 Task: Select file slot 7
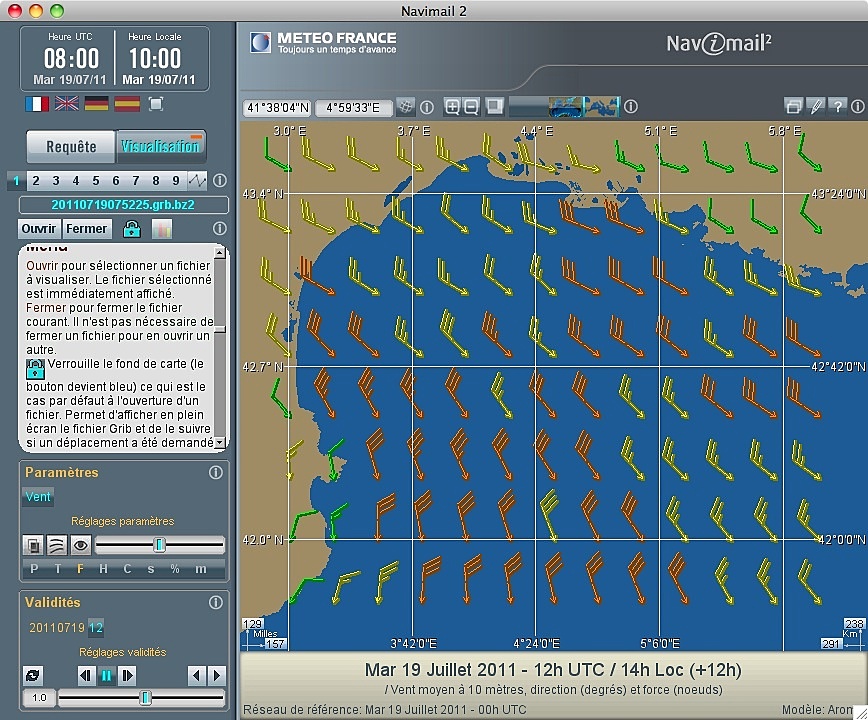click(136, 180)
